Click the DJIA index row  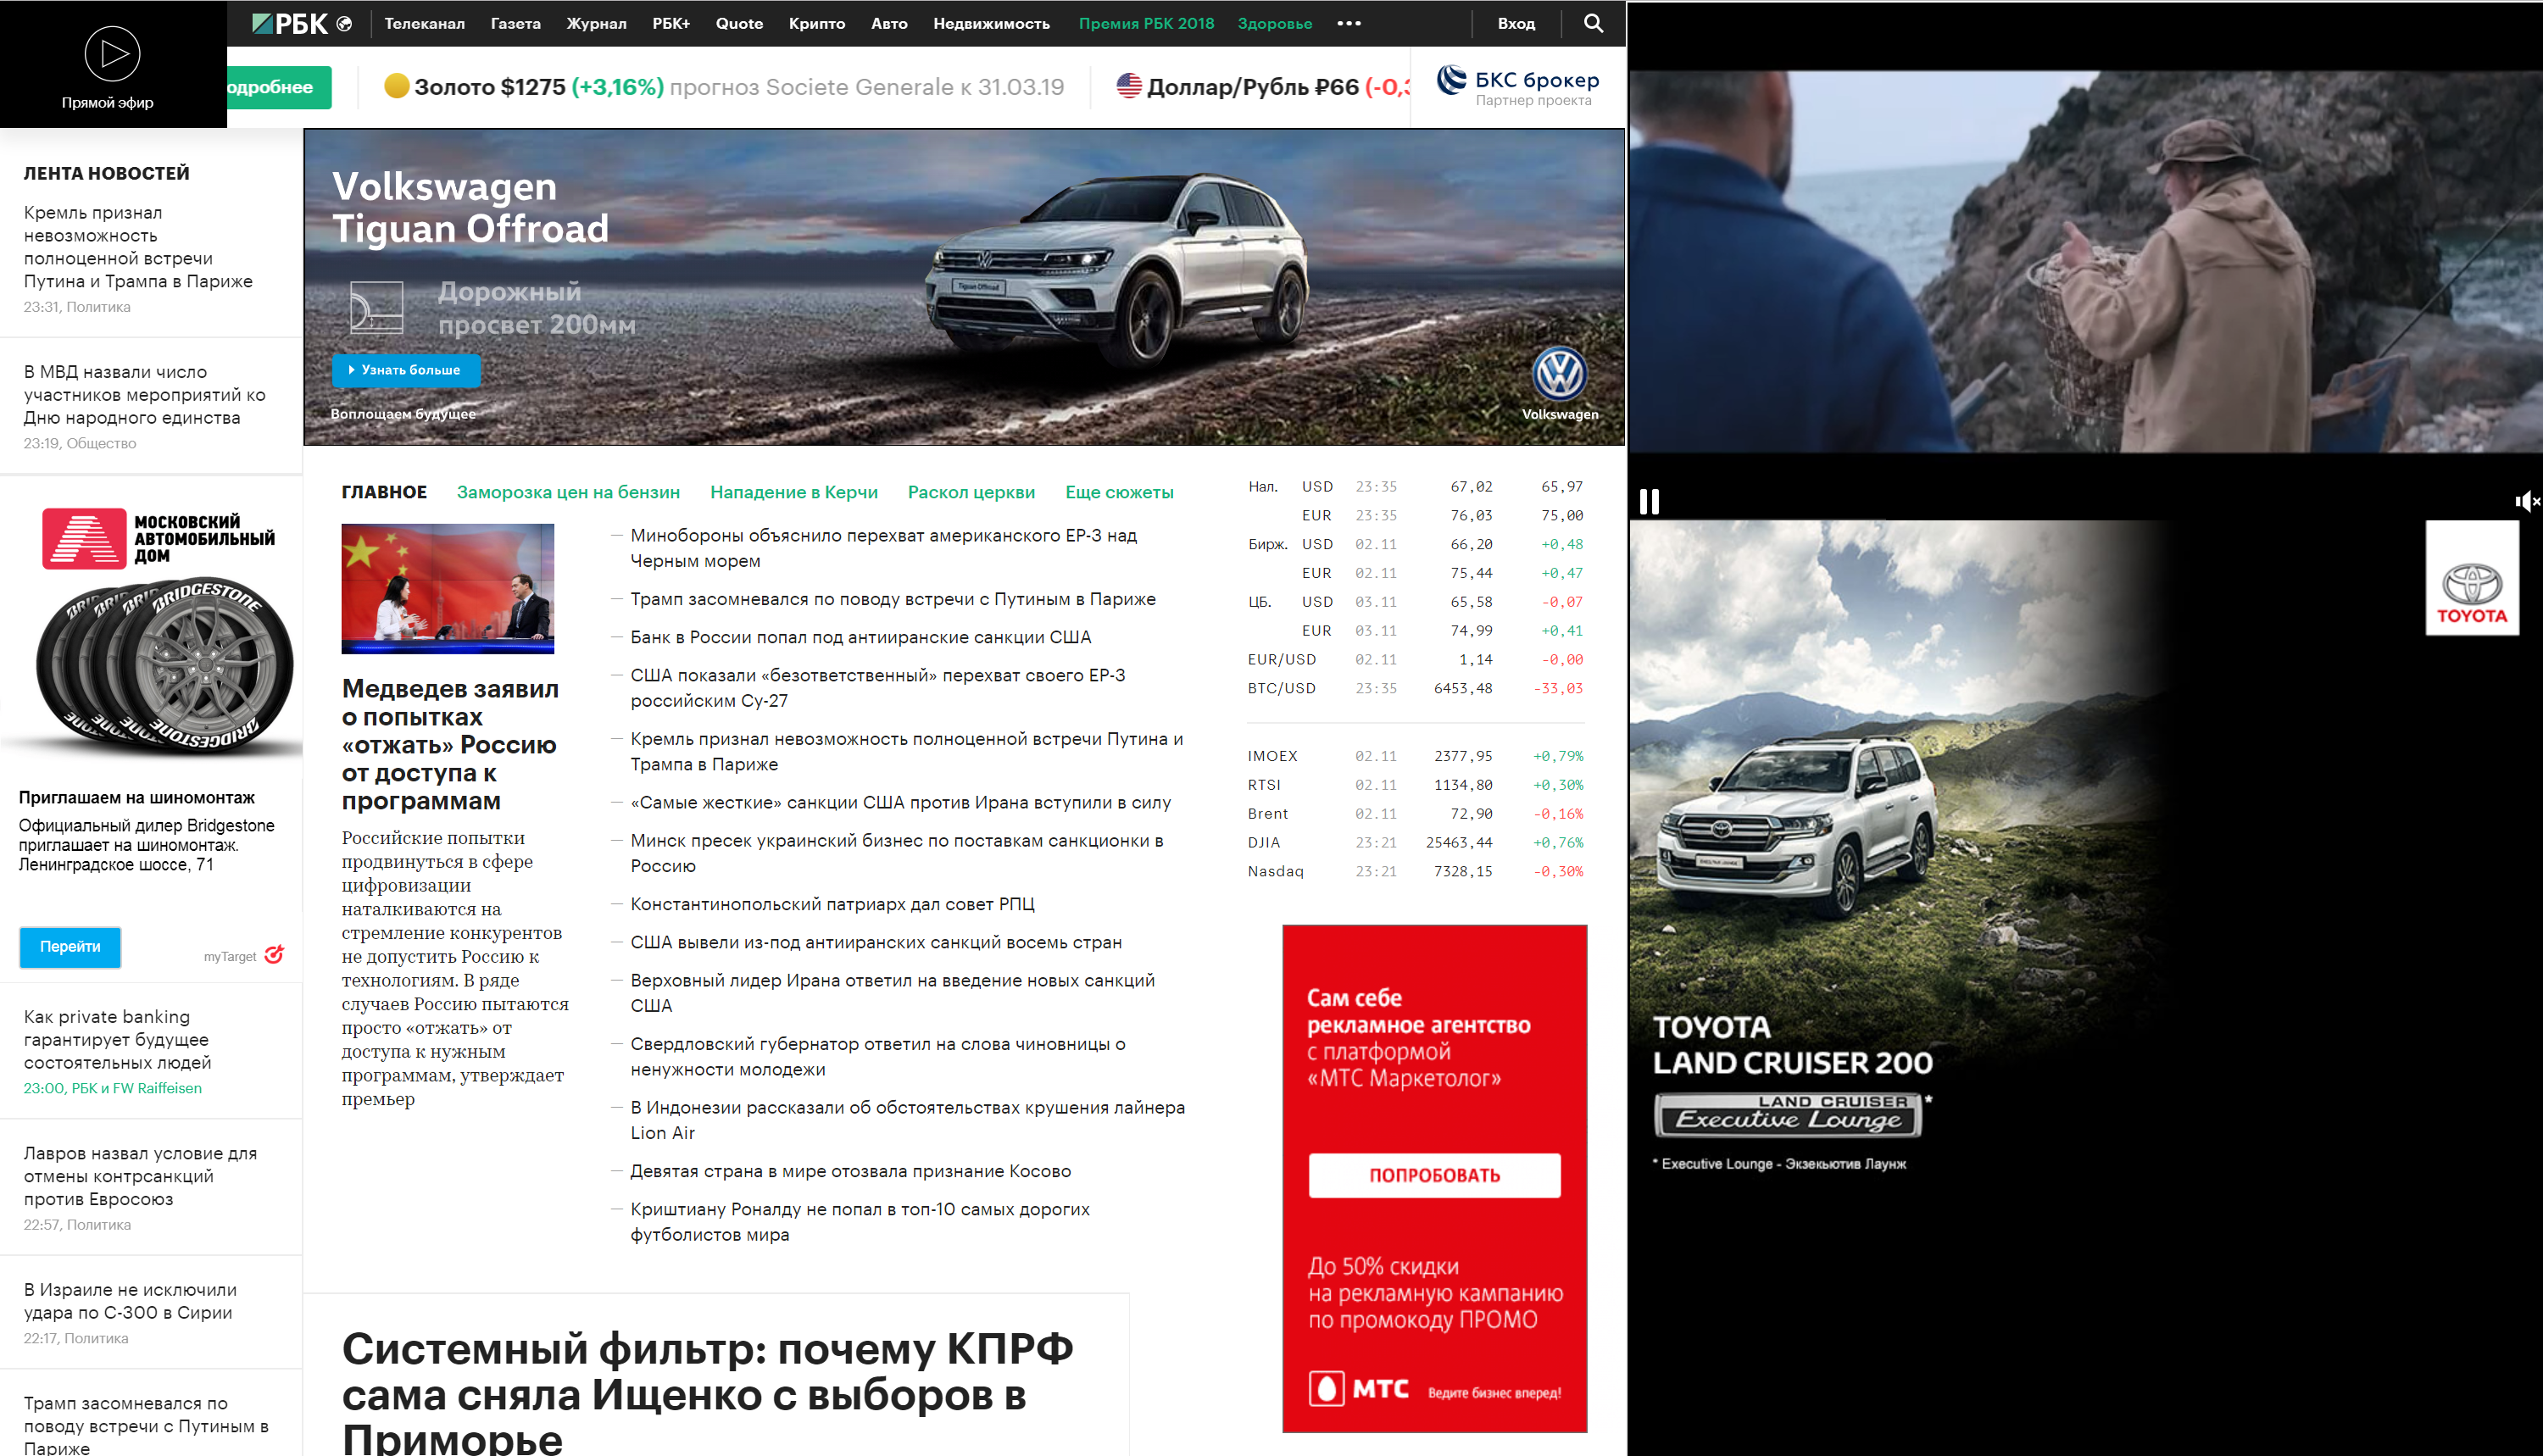click(x=1415, y=843)
